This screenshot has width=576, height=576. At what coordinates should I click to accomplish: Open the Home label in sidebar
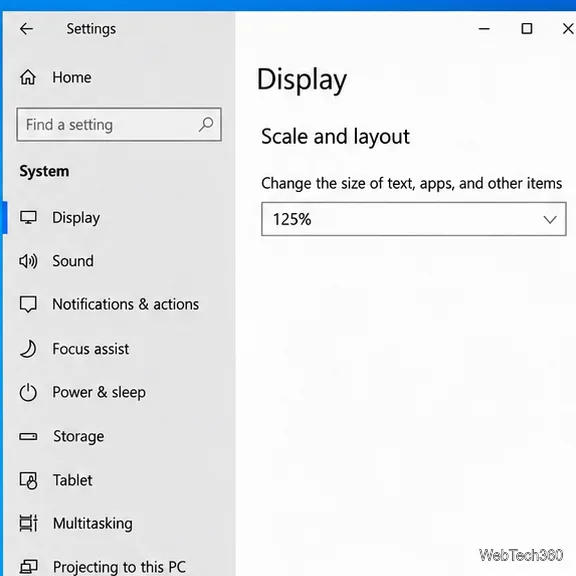[72, 78]
